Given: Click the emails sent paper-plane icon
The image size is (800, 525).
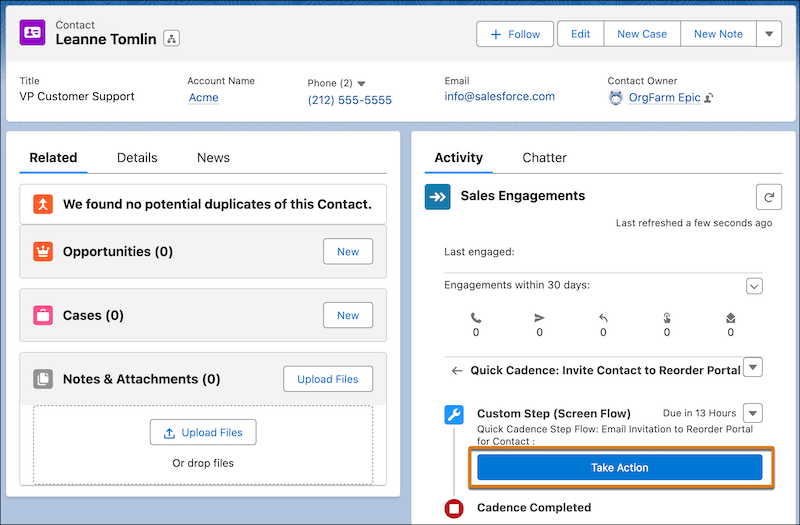Looking at the screenshot, I should (539, 318).
